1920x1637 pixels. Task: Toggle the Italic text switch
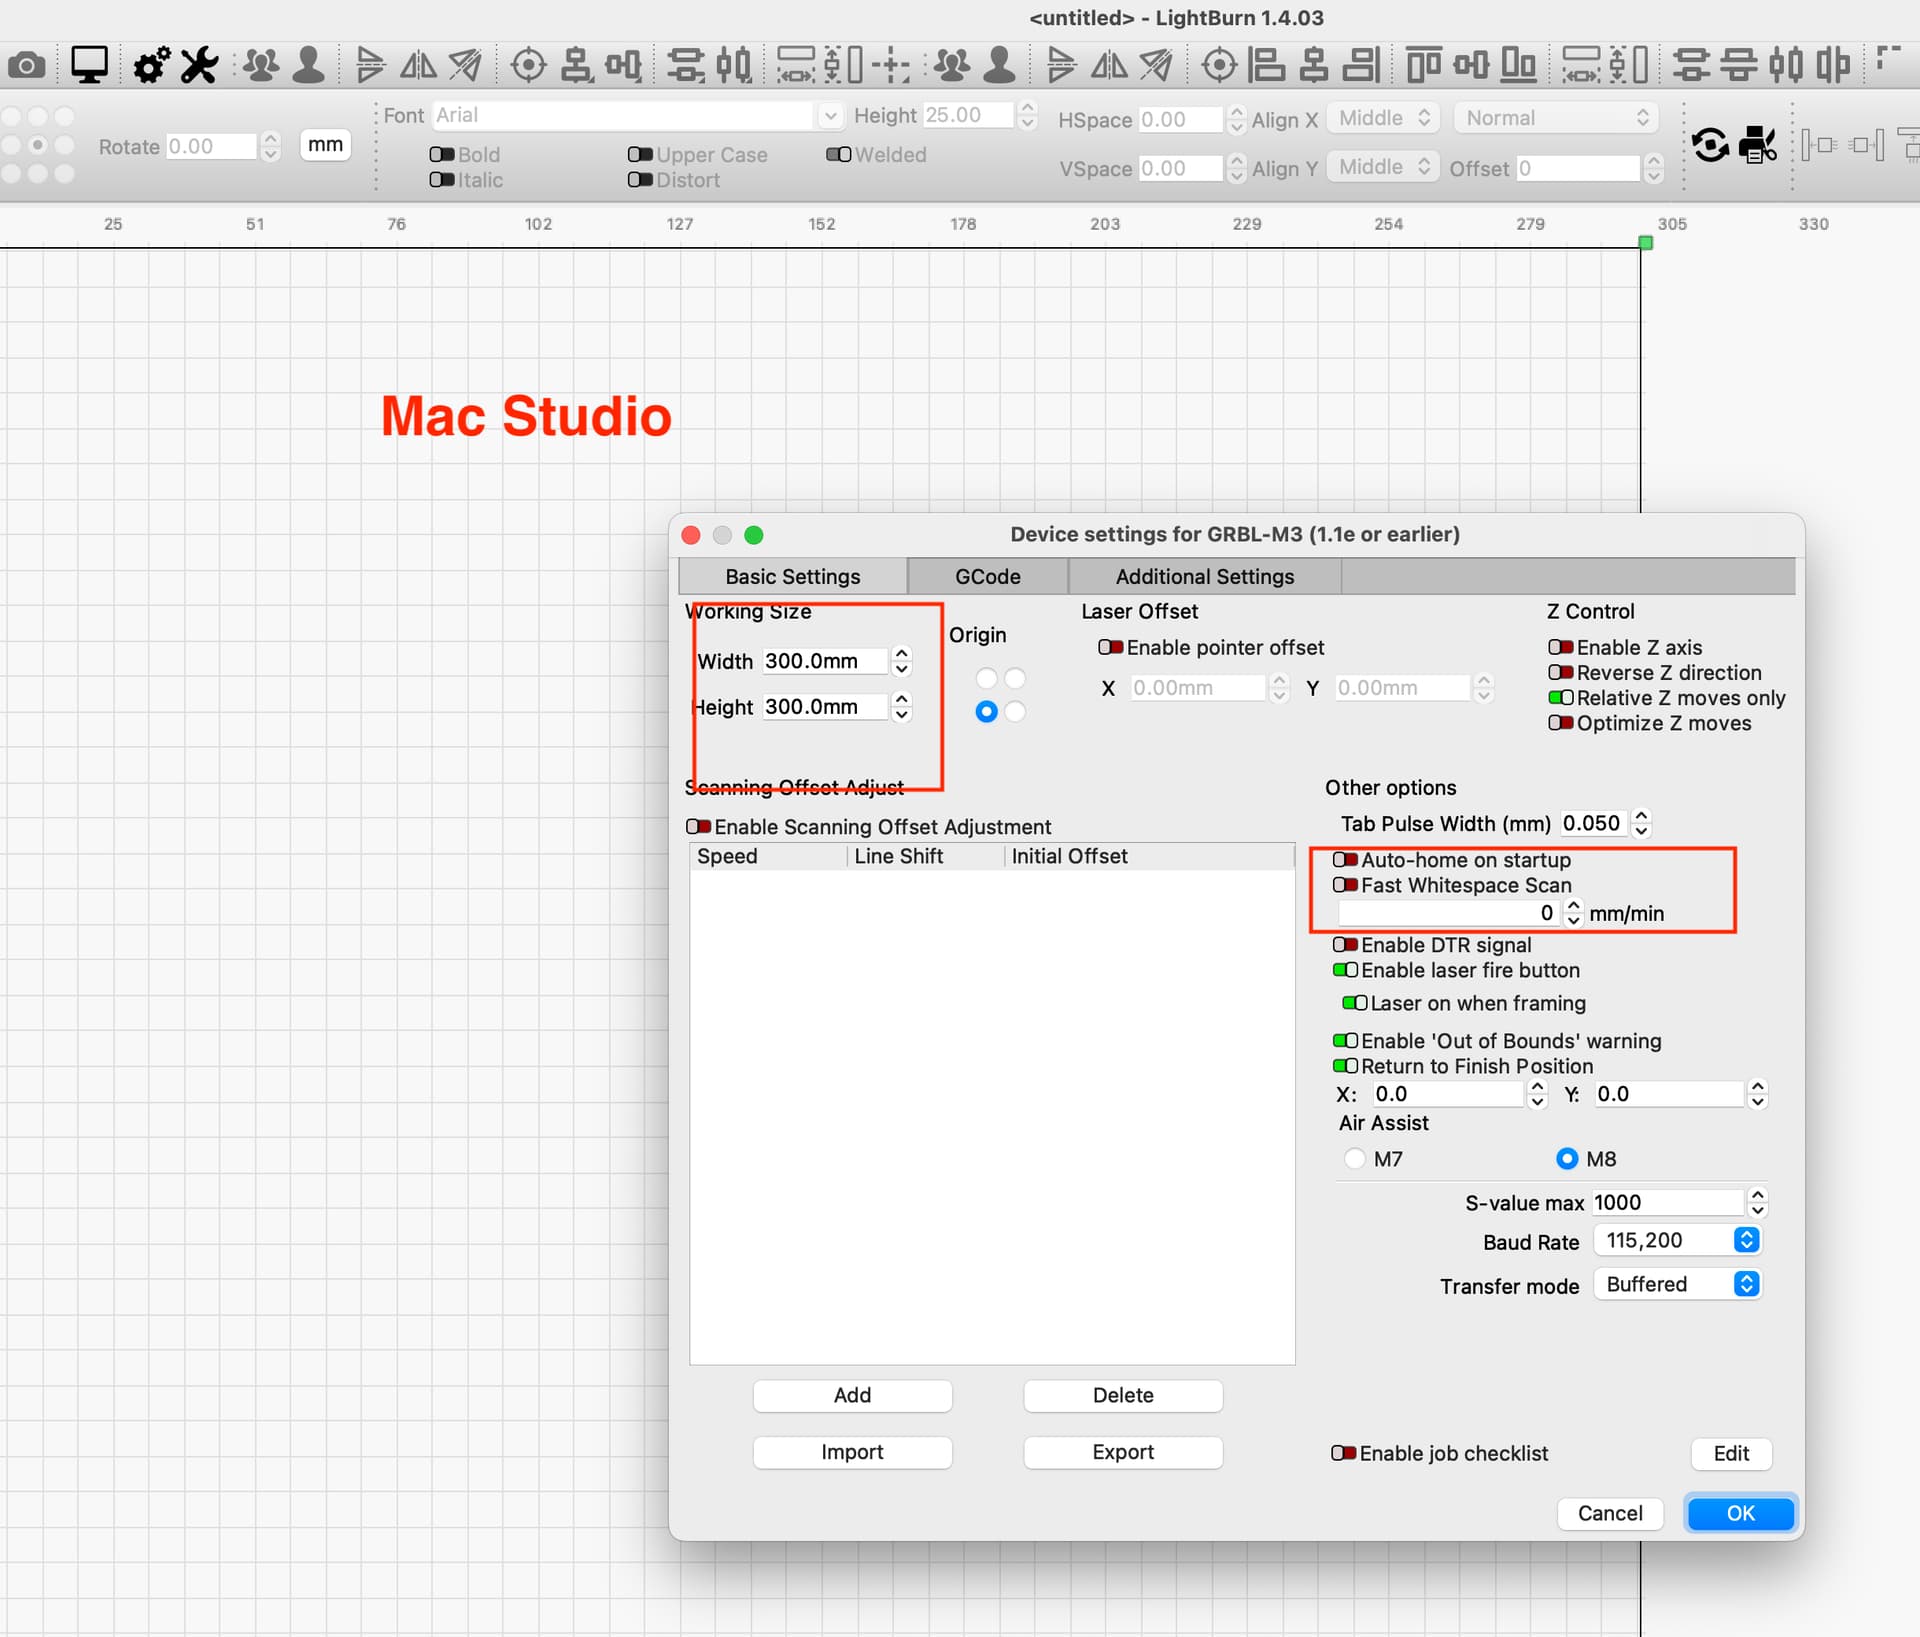click(x=442, y=180)
